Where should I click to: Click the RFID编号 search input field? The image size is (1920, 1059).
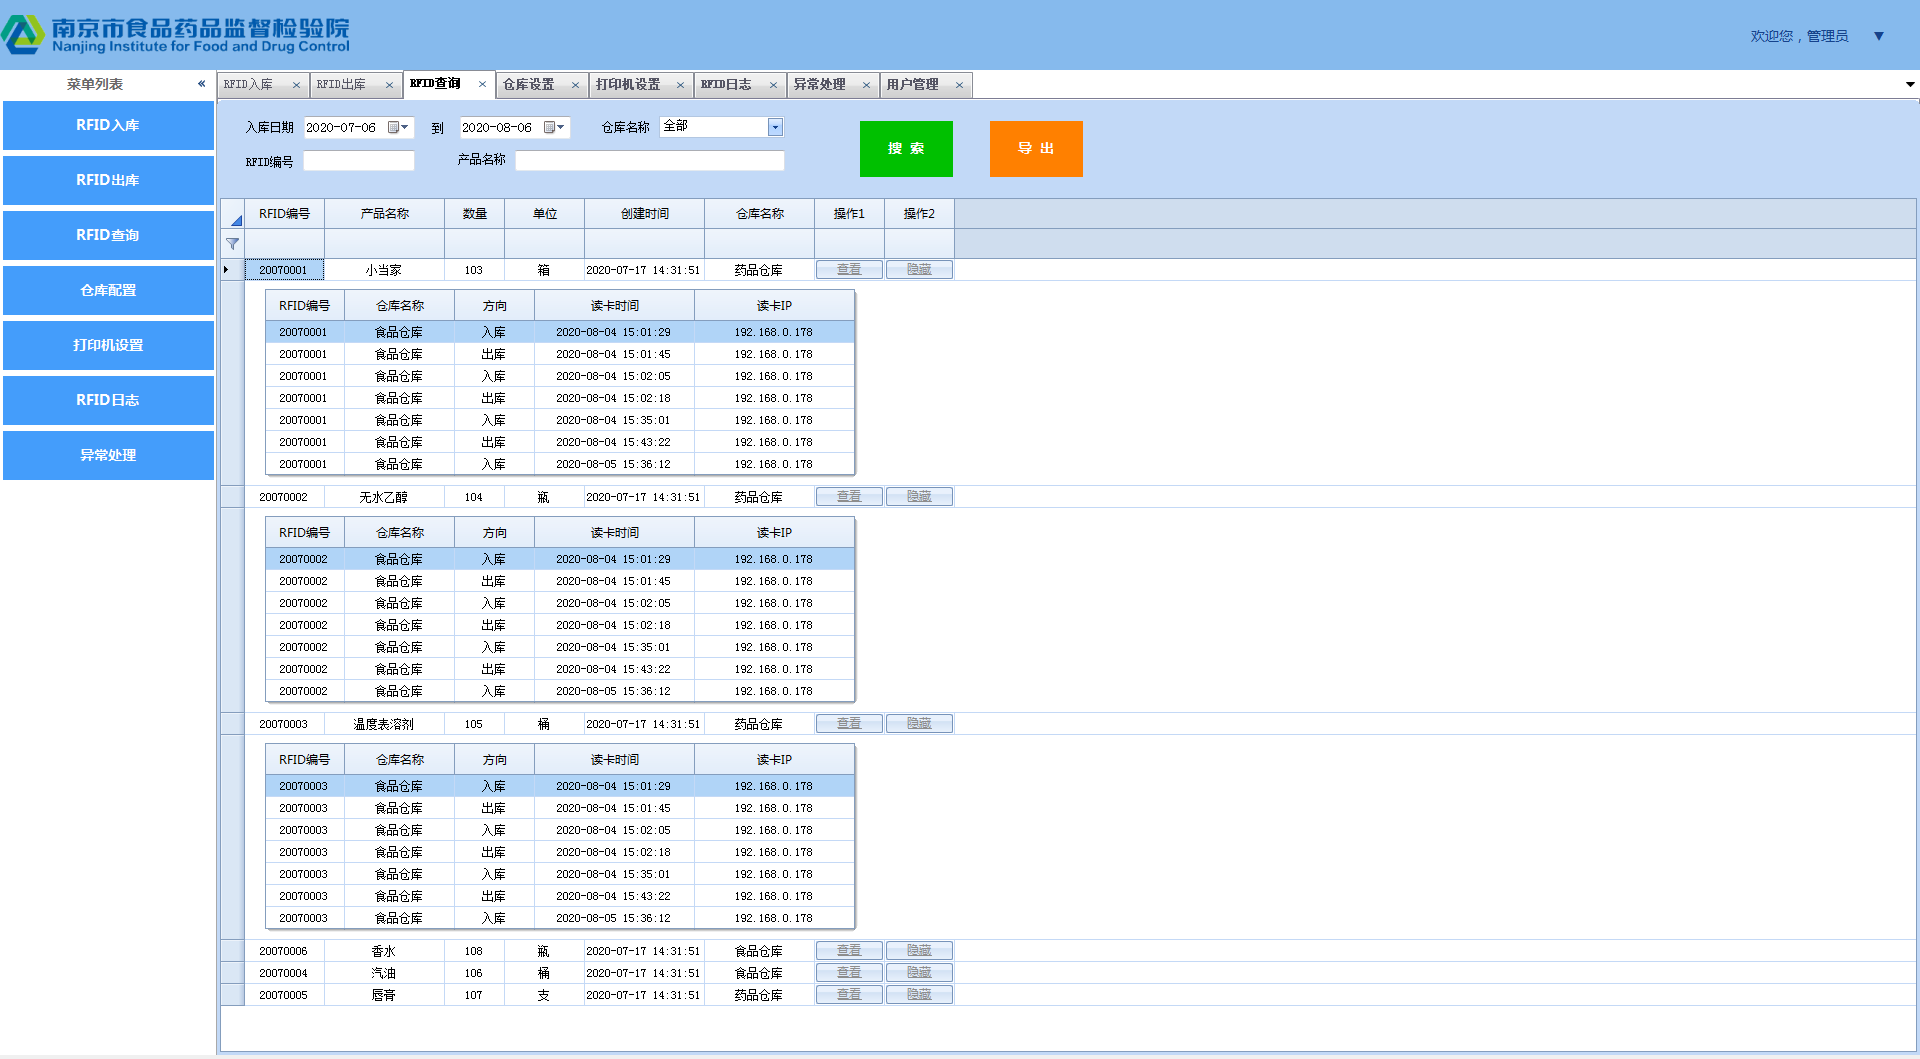point(358,161)
